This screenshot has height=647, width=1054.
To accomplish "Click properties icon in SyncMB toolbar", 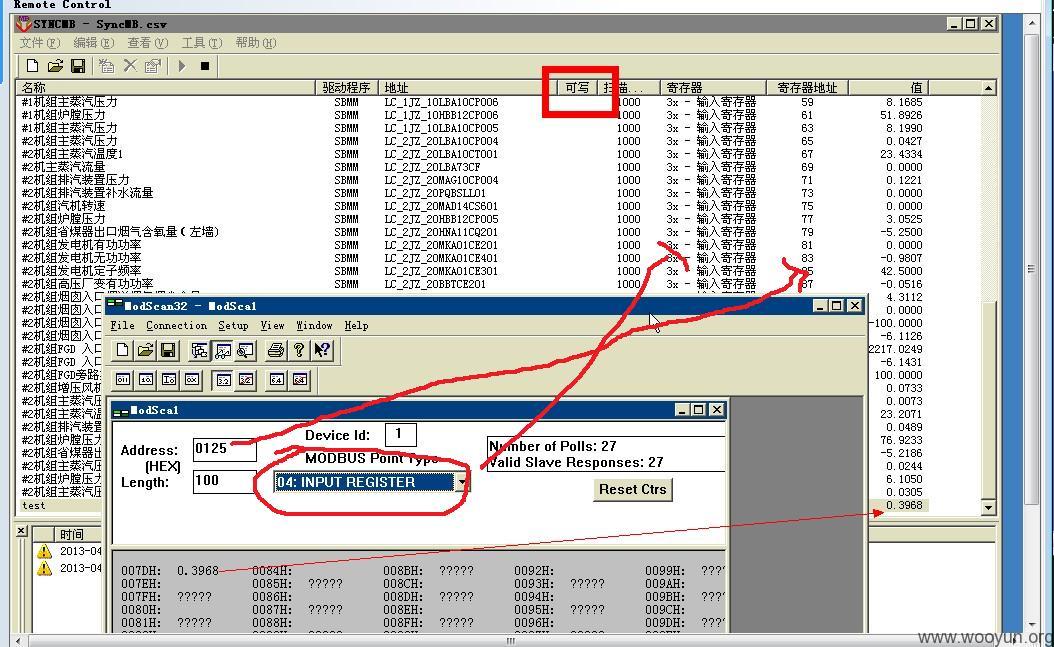I will coord(153,66).
